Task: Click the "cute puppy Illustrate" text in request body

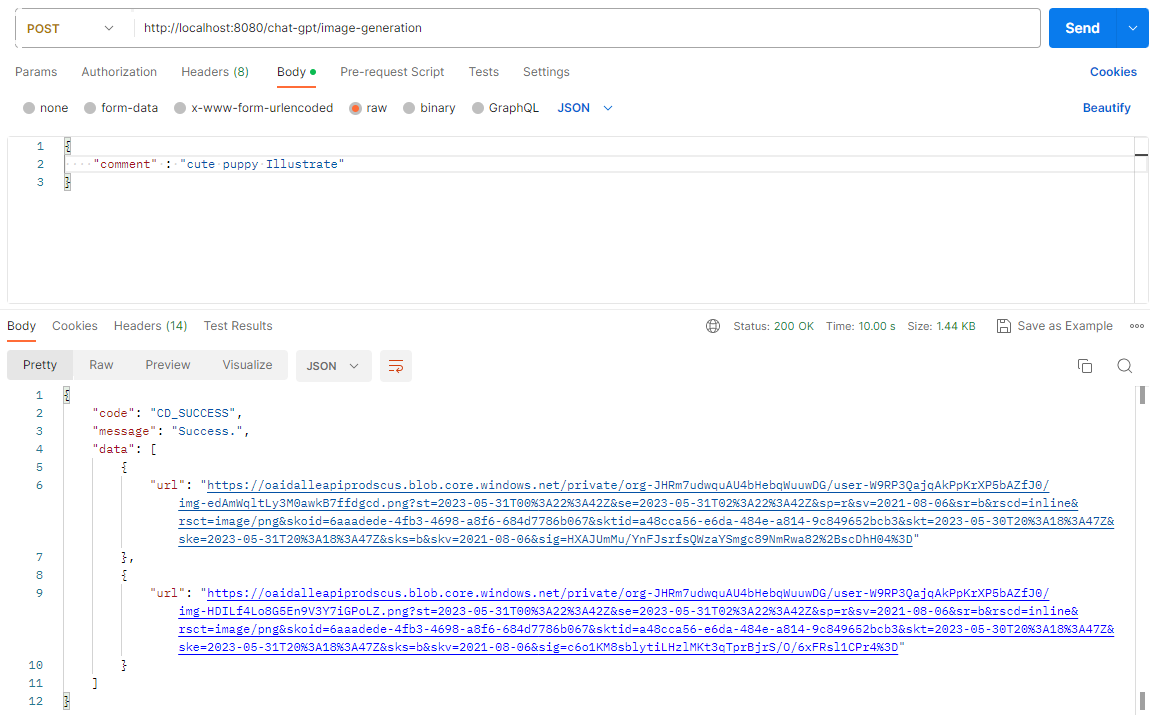Action: (x=263, y=164)
